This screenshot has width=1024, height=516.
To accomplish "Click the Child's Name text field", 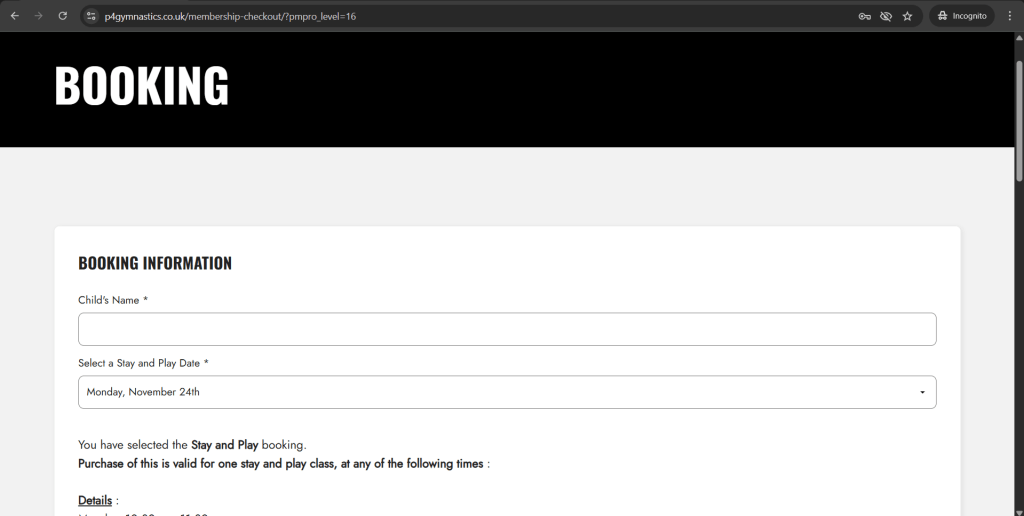I will tap(507, 329).
